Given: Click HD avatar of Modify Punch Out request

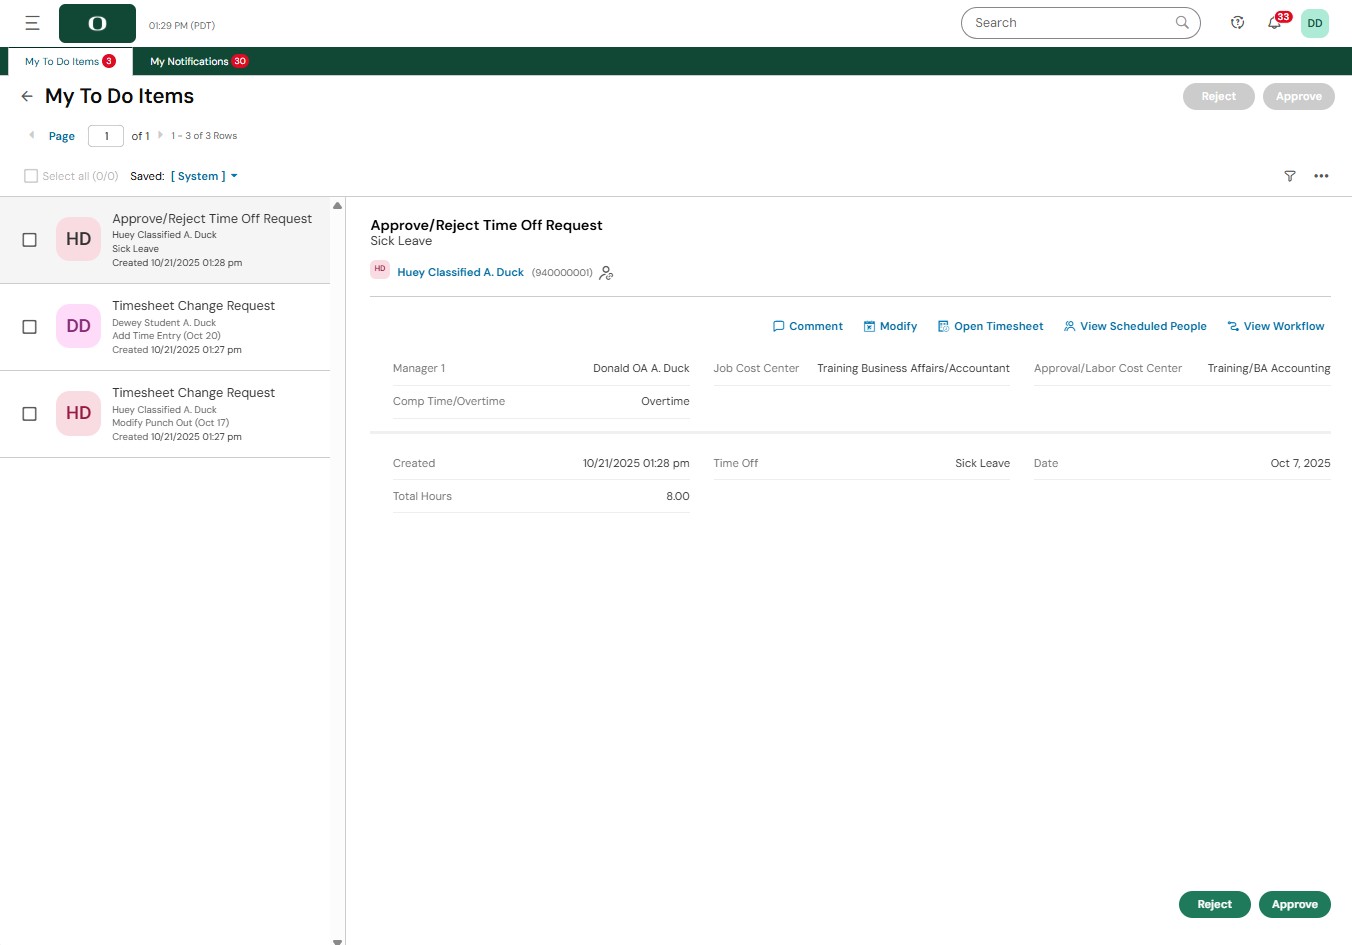Looking at the screenshot, I should (78, 413).
